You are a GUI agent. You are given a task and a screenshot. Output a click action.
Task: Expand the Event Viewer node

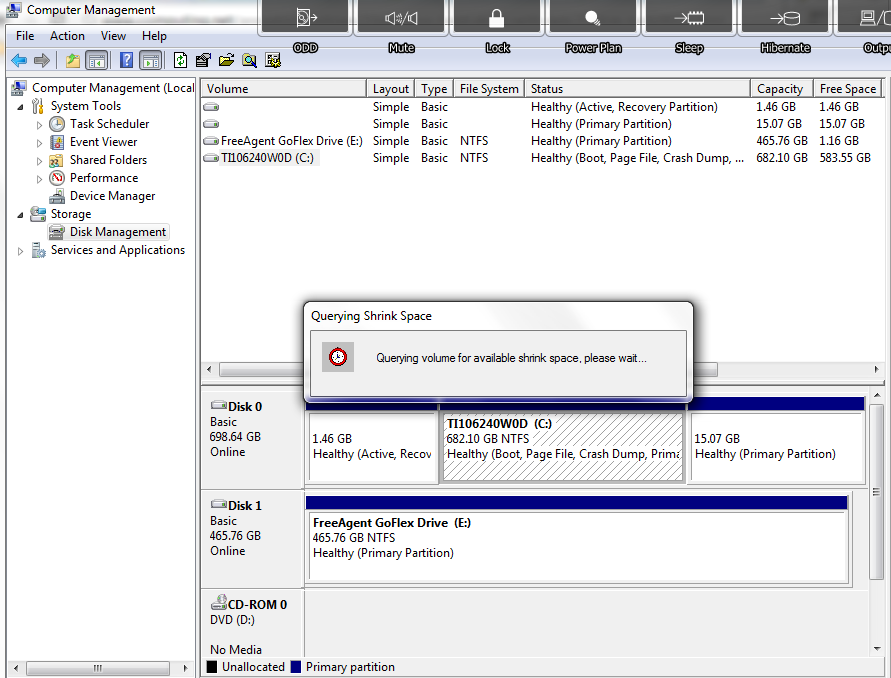coord(39,143)
